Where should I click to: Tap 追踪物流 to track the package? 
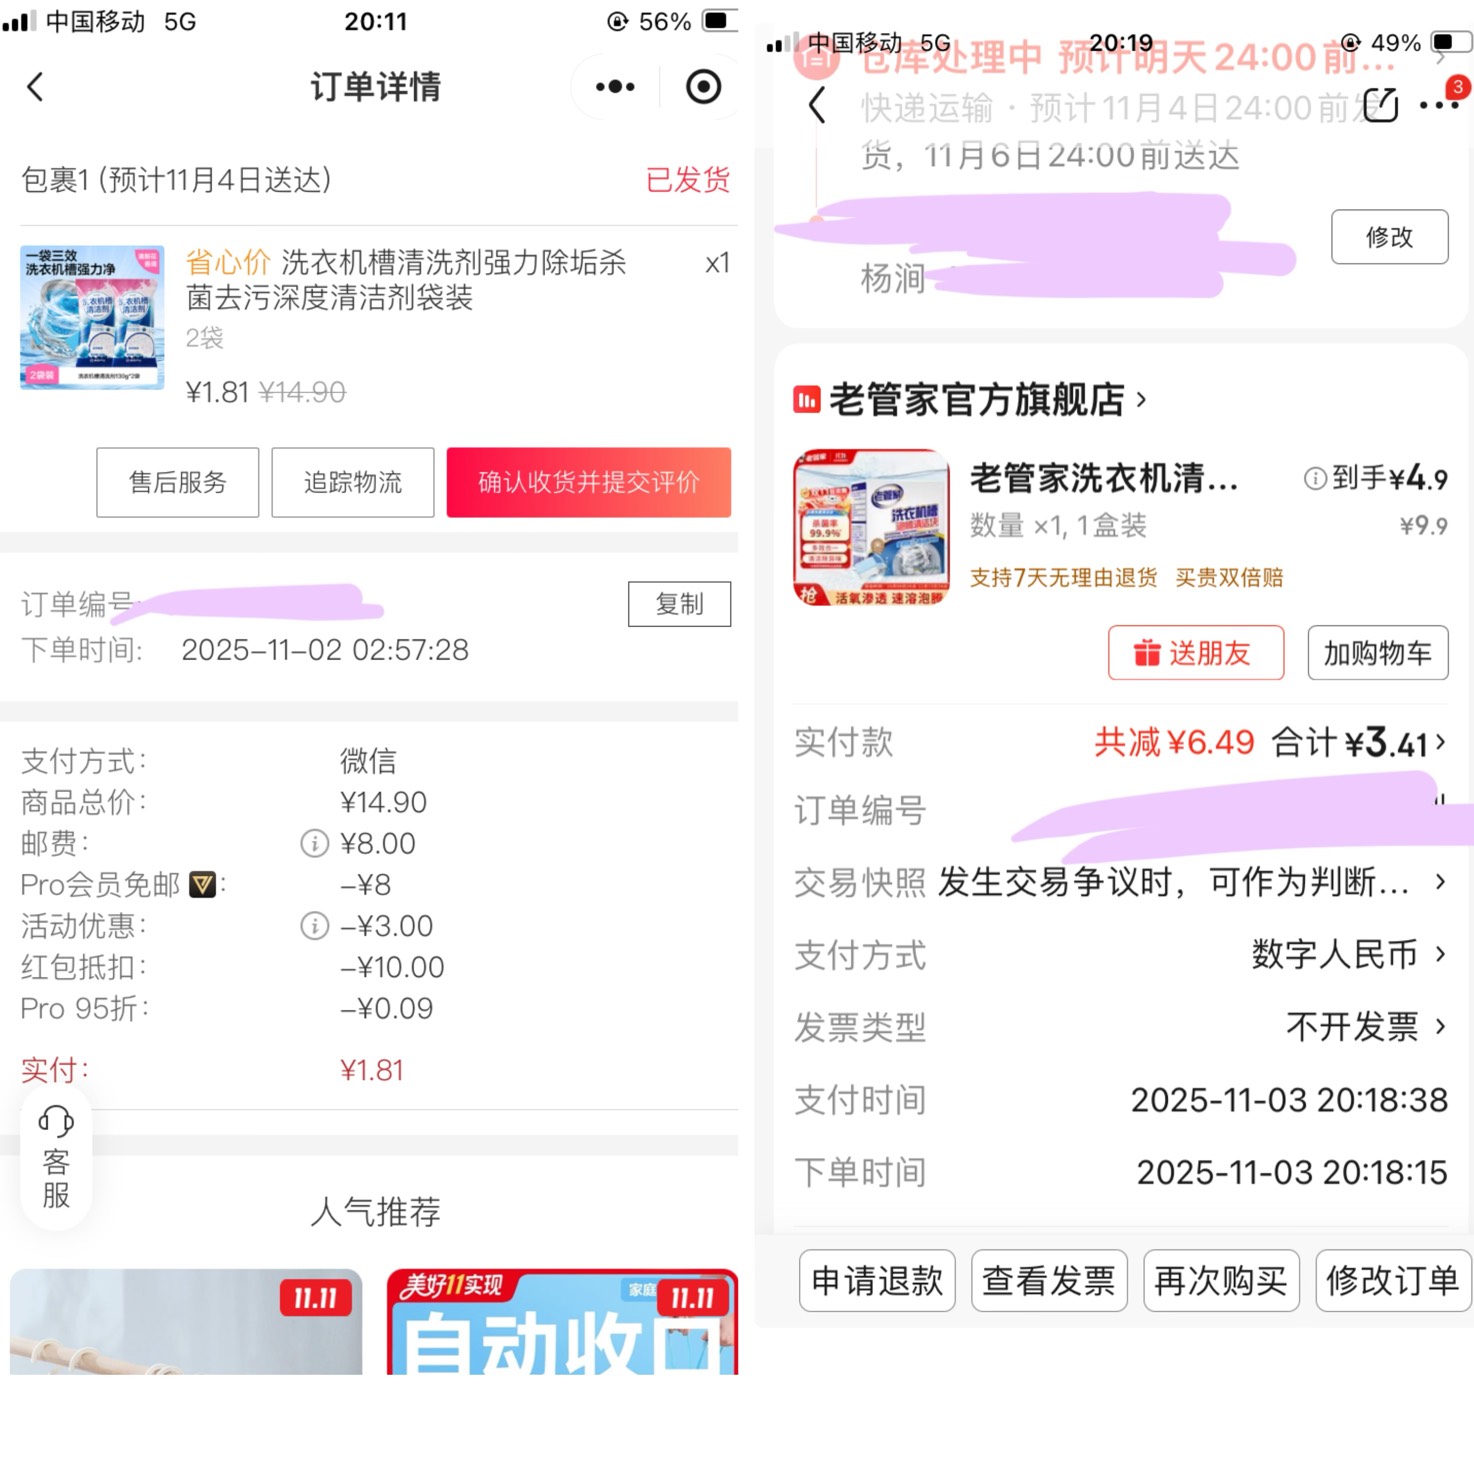pyautogui.click(x=352, y=482)
